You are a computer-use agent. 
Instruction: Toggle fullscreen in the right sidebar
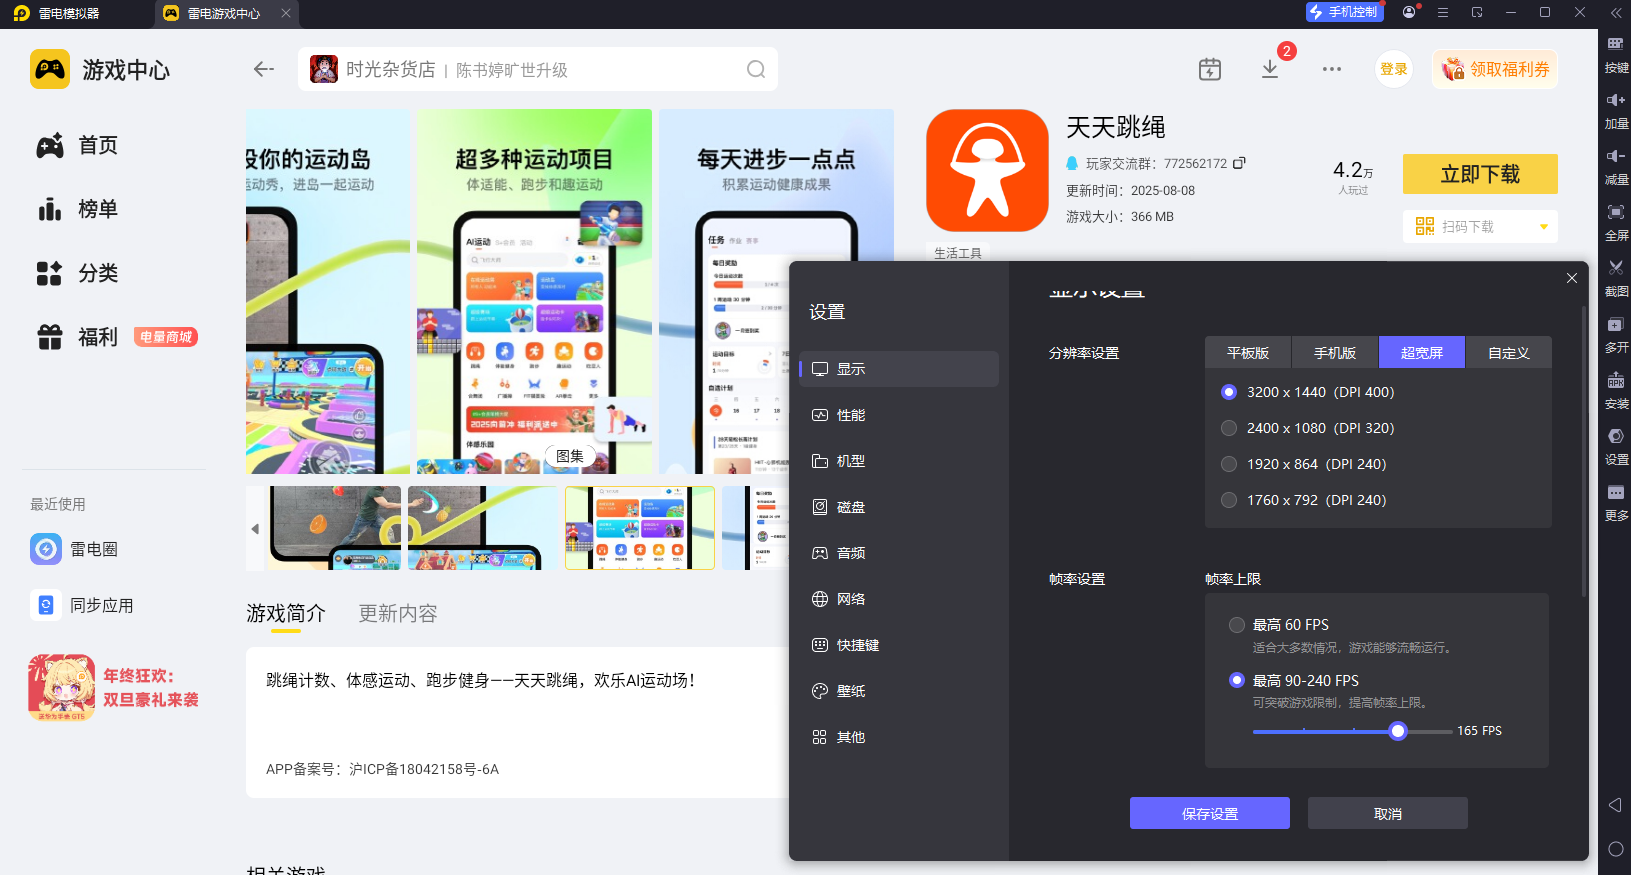(x=1616, y=212)
